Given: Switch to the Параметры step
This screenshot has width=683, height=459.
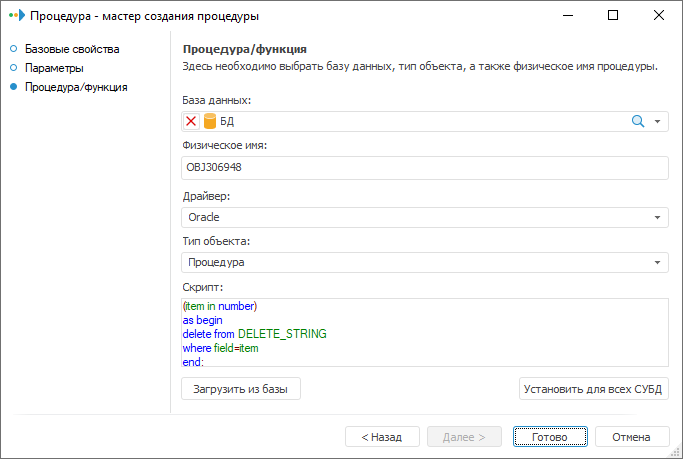Looking at the screenshot, I should (x=54, y=68).
